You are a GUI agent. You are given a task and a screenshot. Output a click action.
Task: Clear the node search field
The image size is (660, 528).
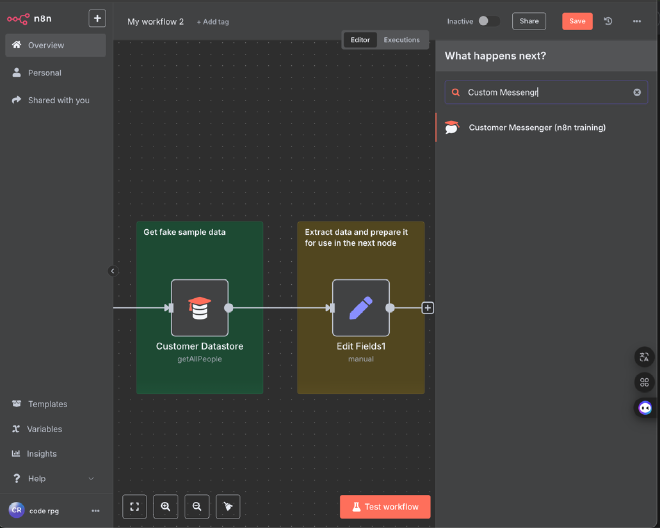coord(637,92)
